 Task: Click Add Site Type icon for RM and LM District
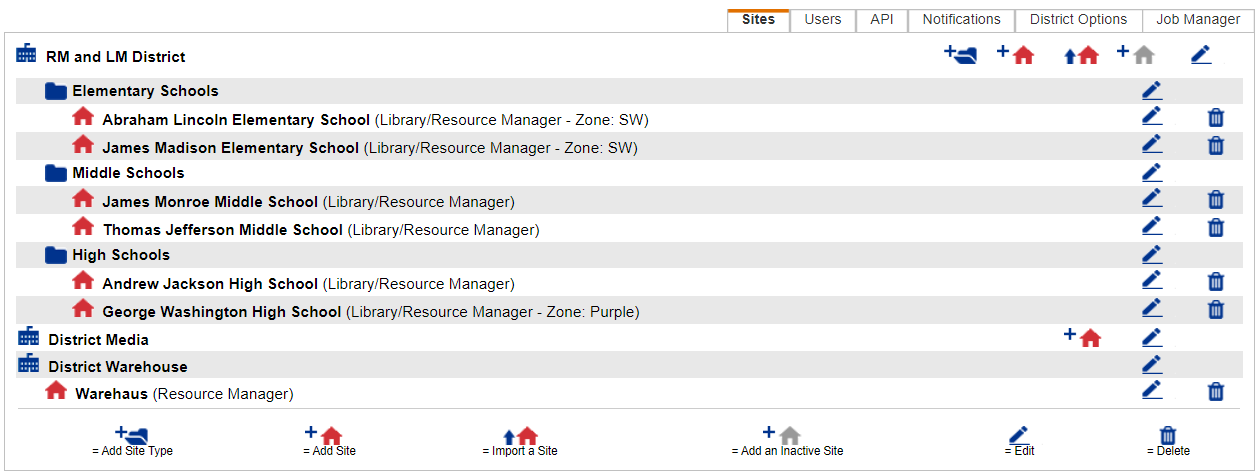tap(960, 55)
